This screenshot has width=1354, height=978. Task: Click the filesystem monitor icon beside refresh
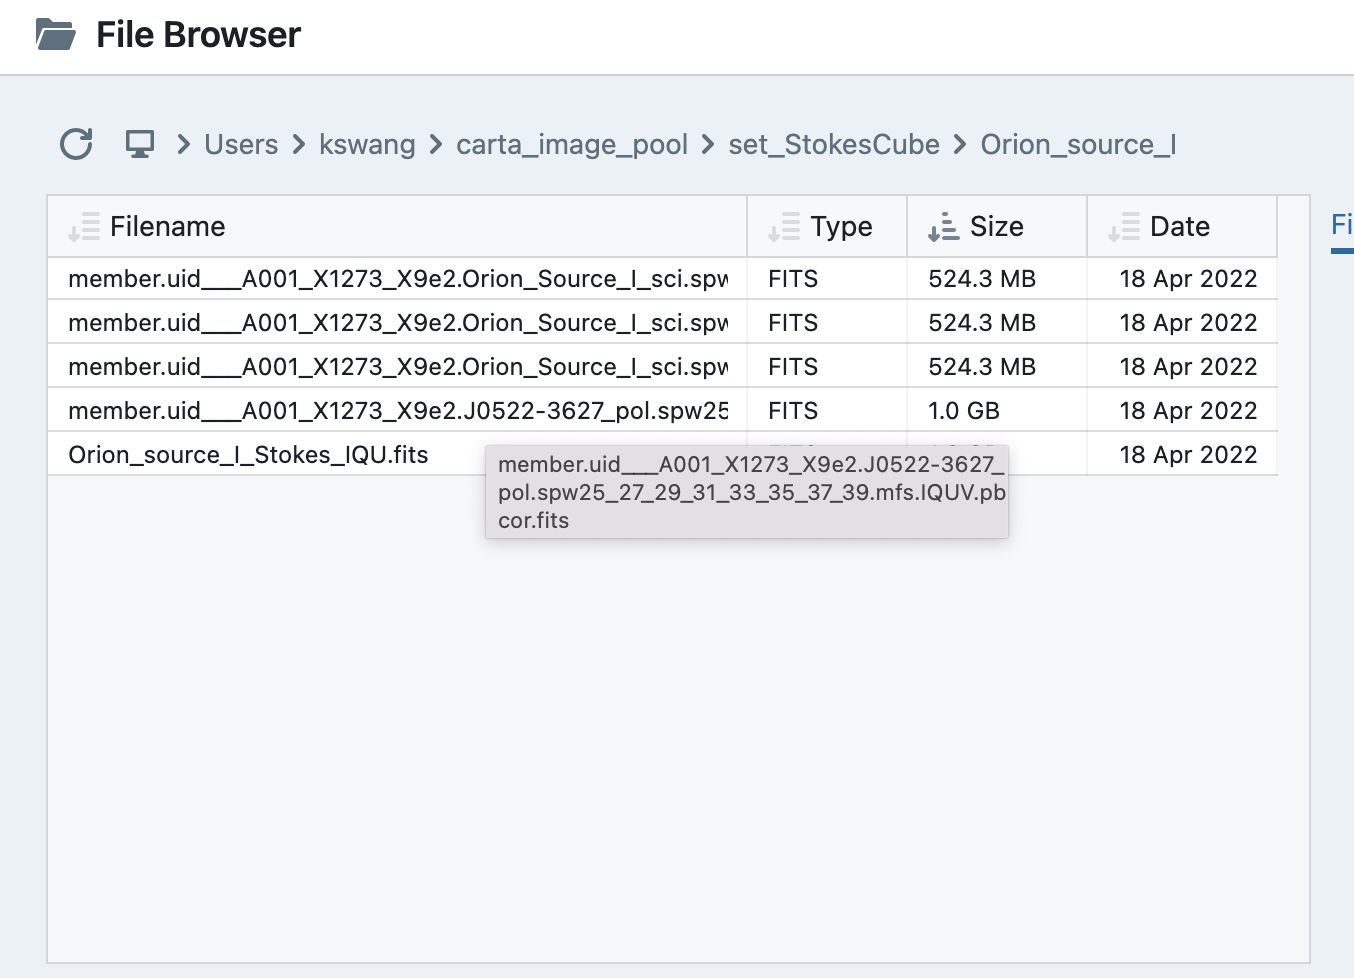click(139, 144)
